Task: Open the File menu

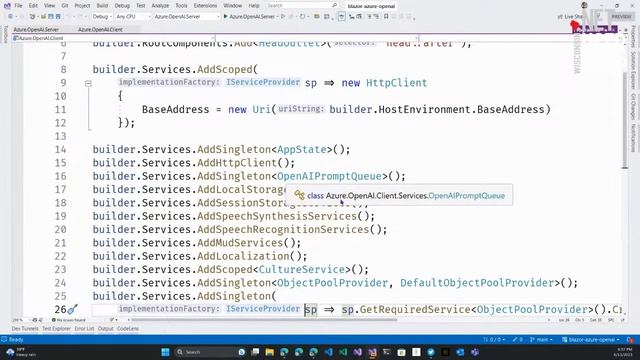Action: click(18, 6)
